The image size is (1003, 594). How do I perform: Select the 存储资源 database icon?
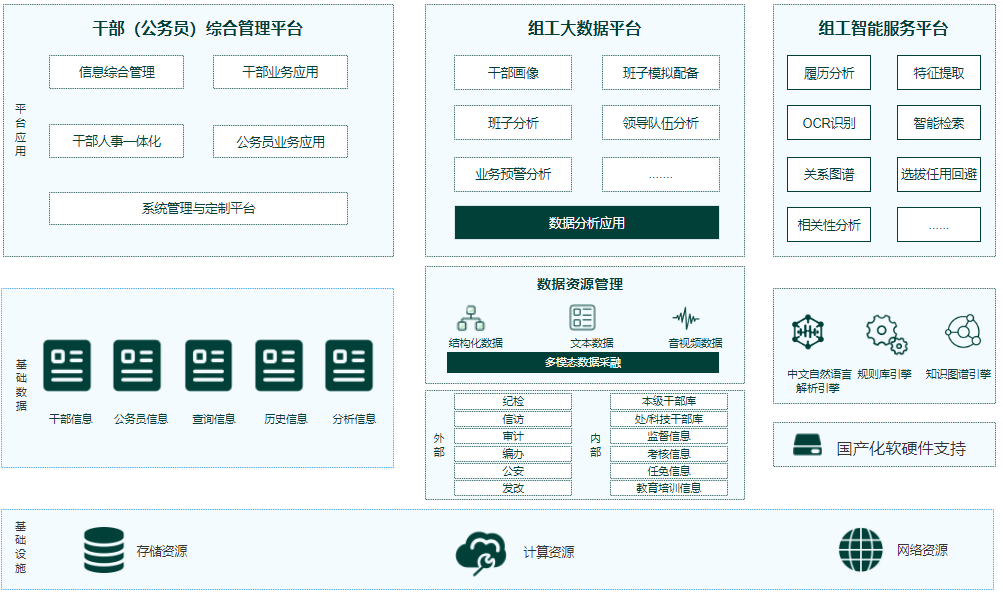tap(104, 550)
